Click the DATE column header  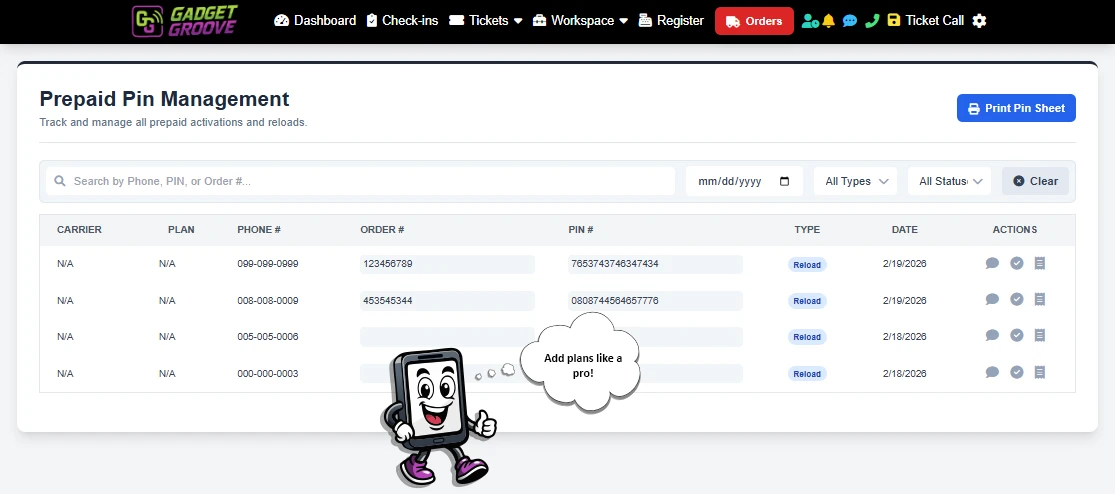[x=905, y=230]
